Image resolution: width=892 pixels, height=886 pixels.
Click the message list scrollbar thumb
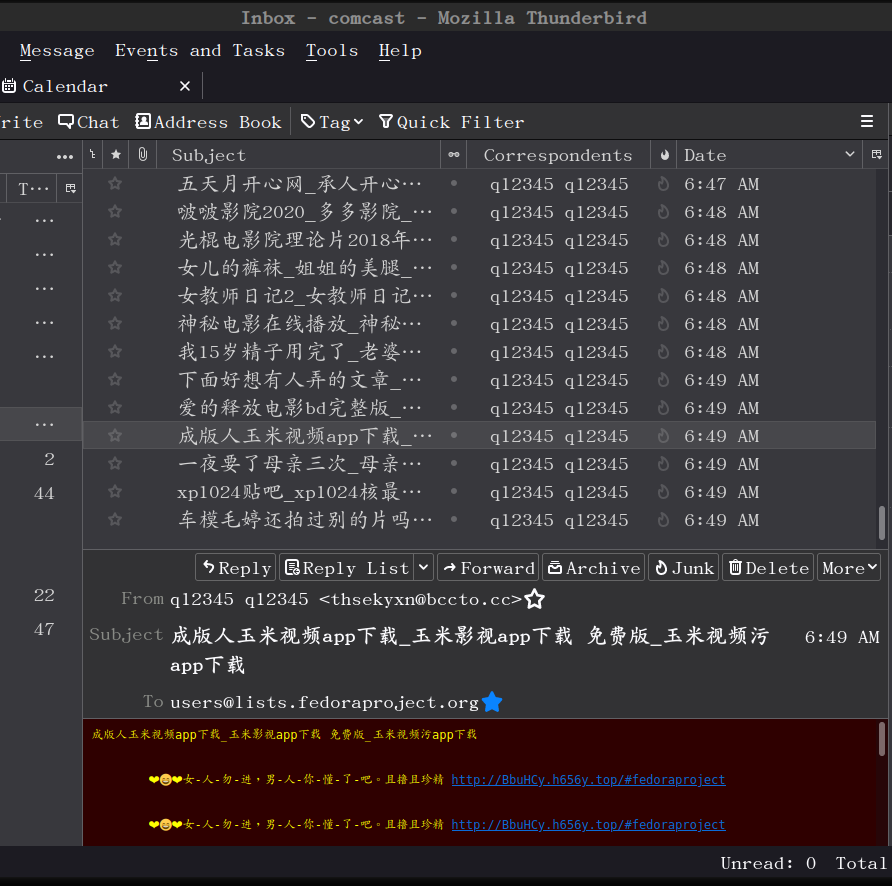882,522
